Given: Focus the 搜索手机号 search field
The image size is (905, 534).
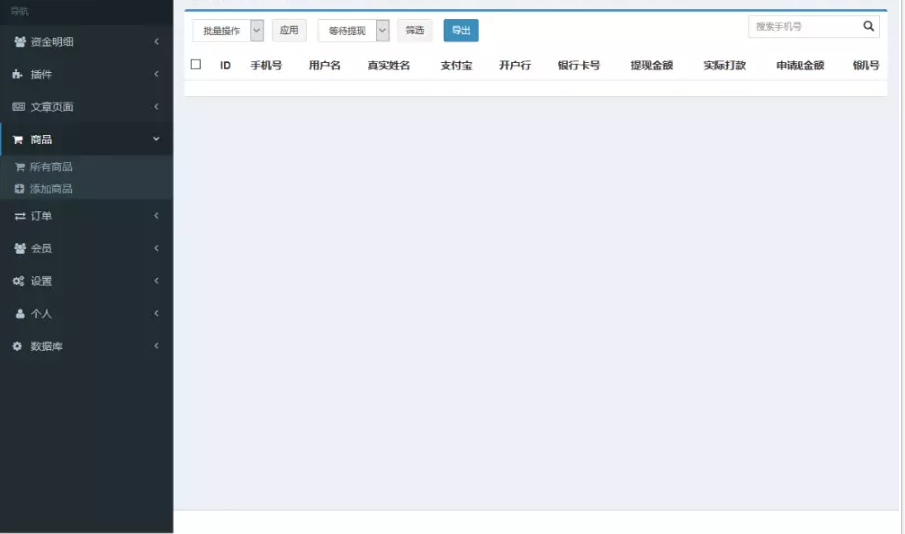Looking at the screenshot, I should (x=802, y=27).
